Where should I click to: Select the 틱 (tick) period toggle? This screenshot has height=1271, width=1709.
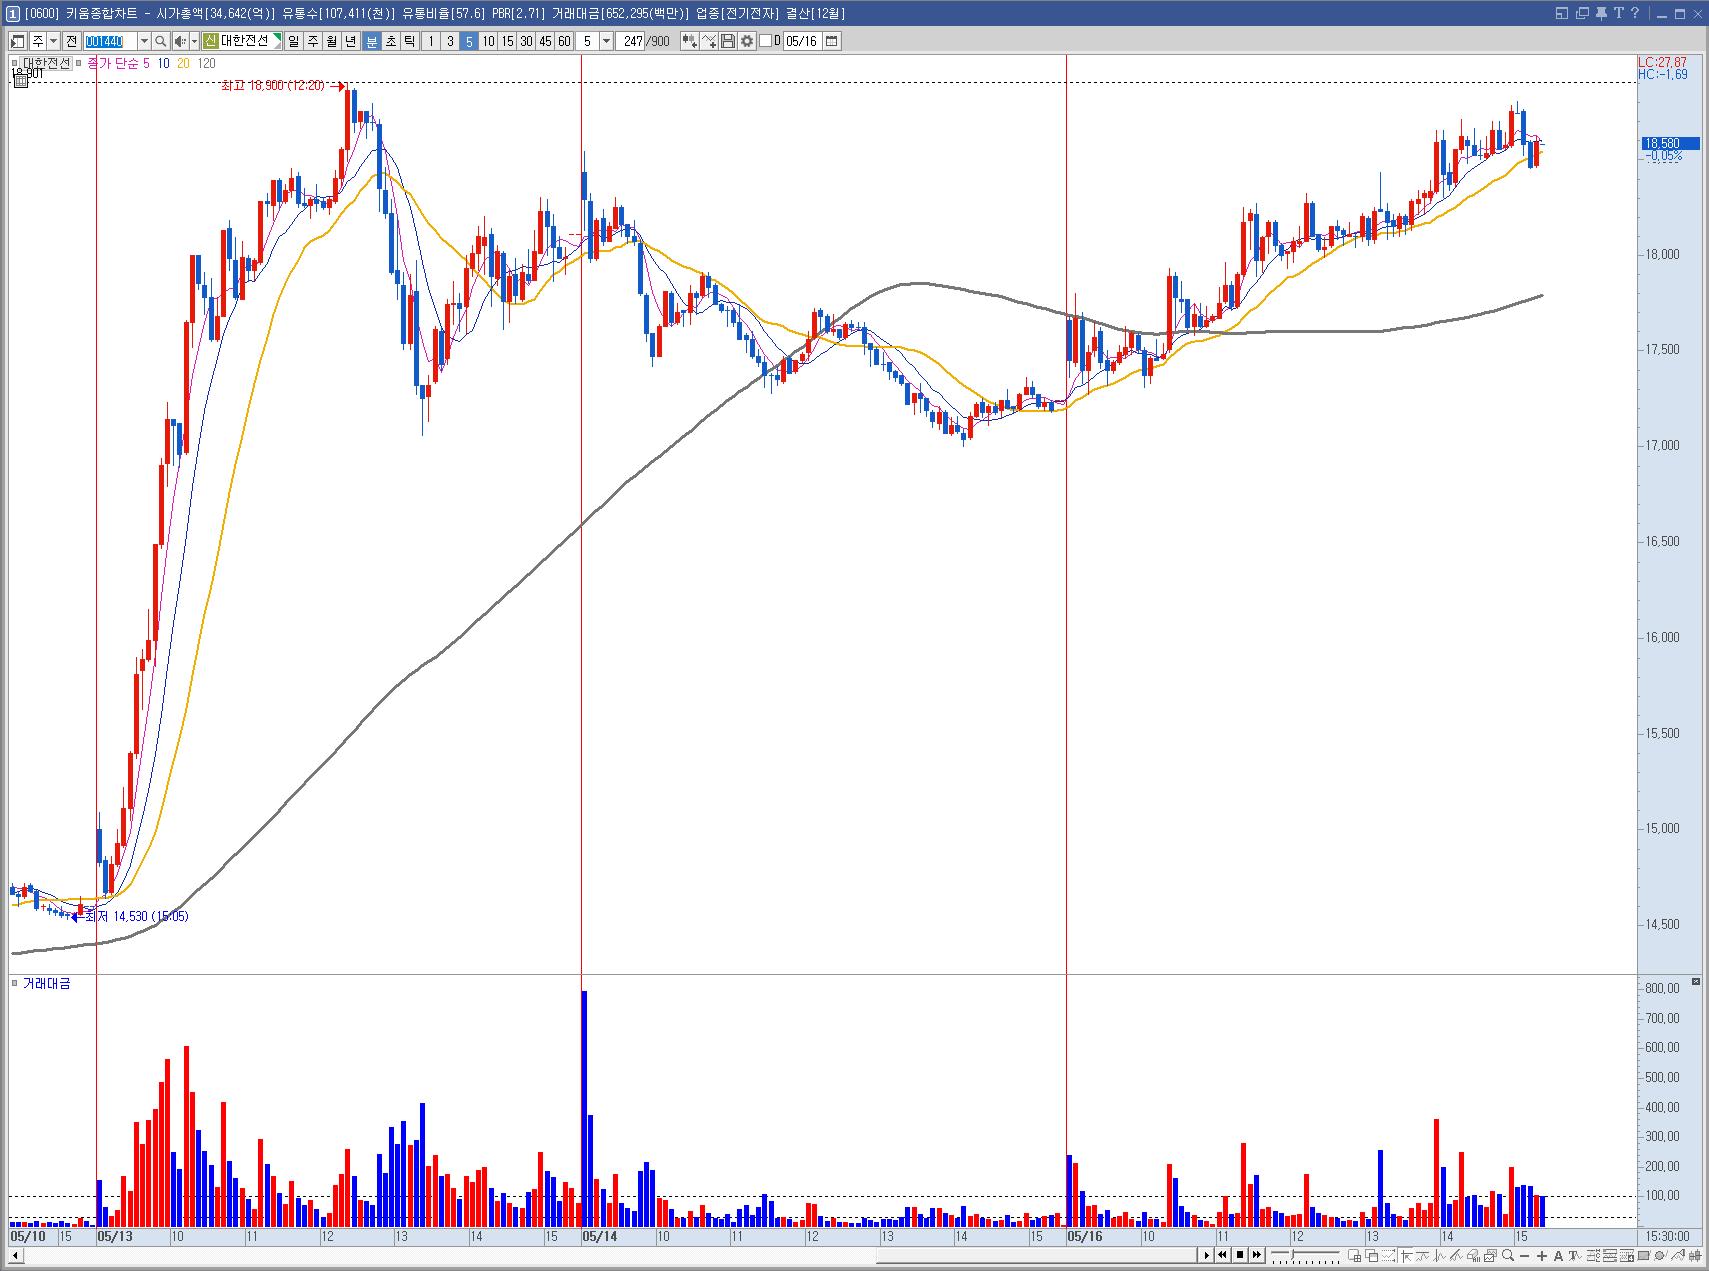point(410,41)
